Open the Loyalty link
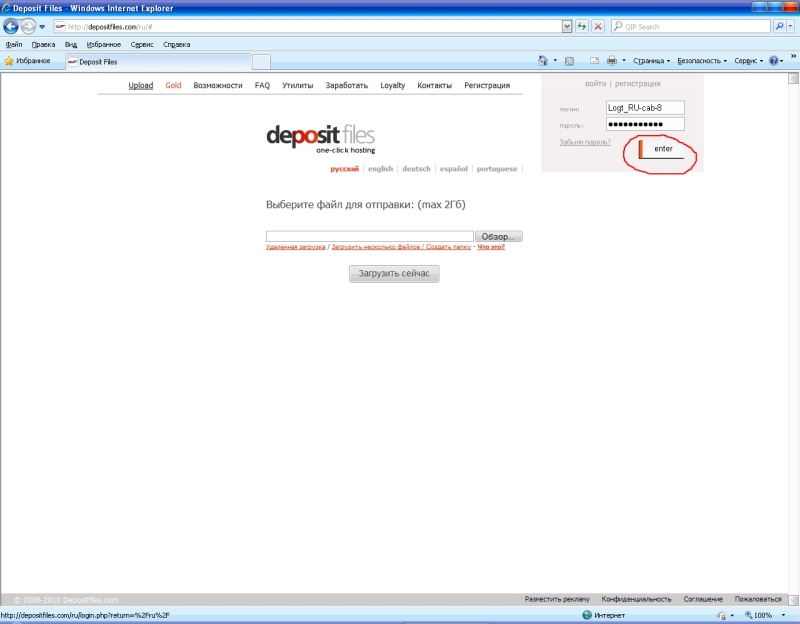Viewport: 800px width, 624px height. (392, 85)
